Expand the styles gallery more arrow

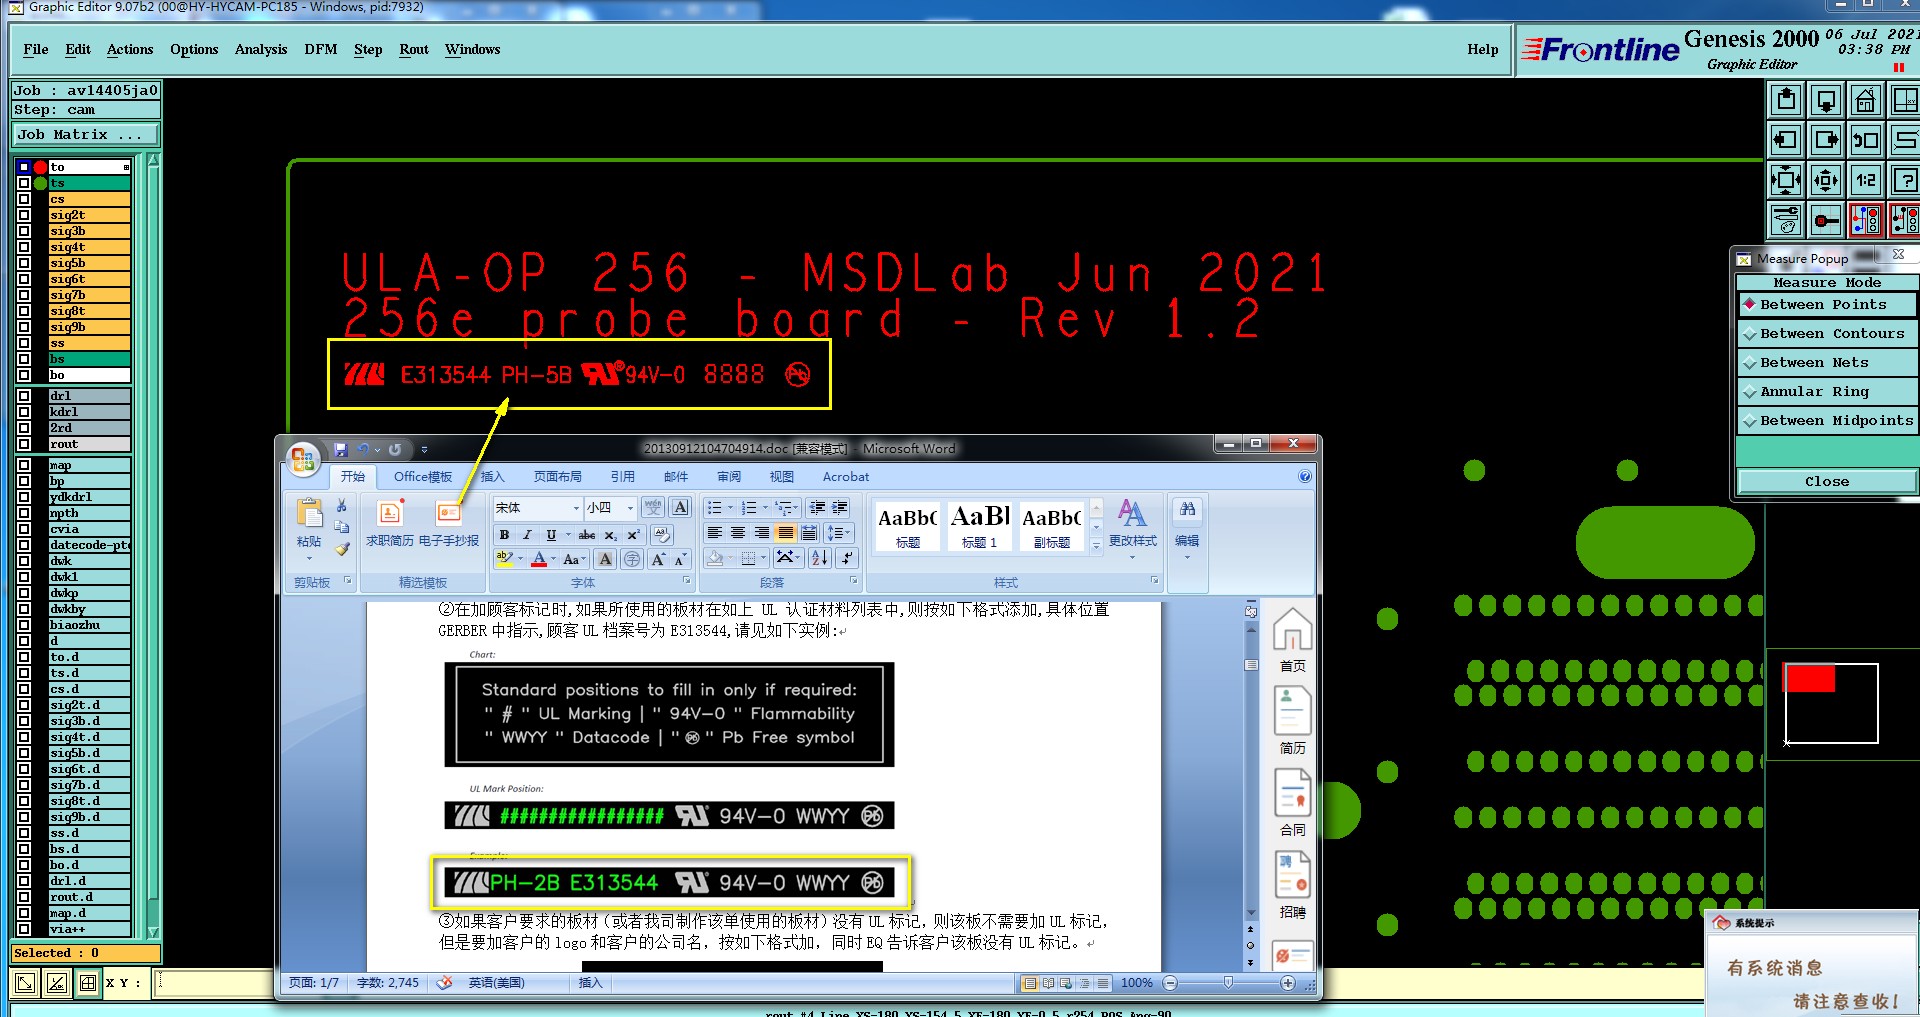pos(1096,545)
